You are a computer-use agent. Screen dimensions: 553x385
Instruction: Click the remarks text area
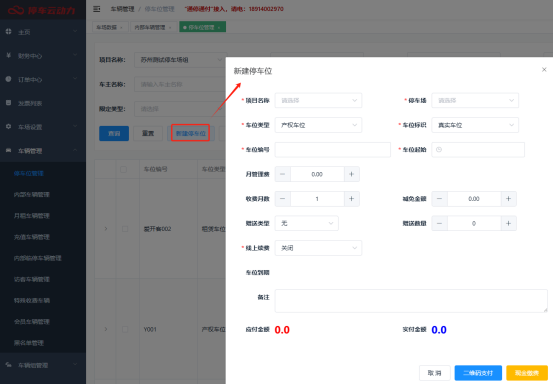[x=411, y=301]
